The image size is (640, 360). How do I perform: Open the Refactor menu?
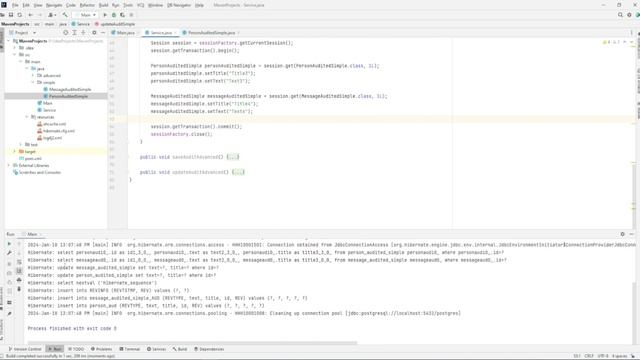click(87, 5)
